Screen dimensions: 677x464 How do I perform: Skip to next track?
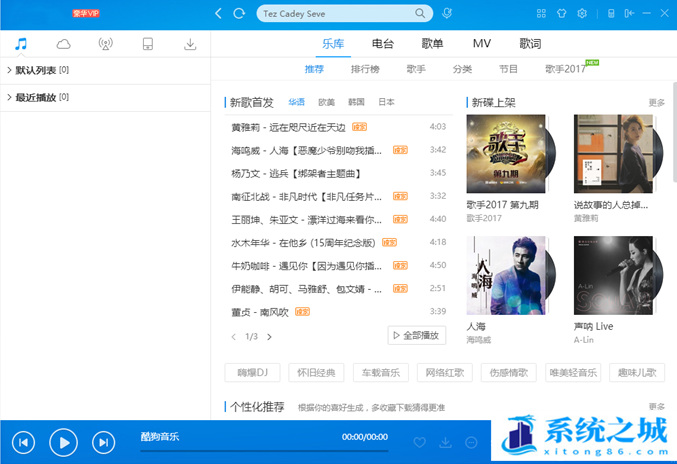pos(104,442)
